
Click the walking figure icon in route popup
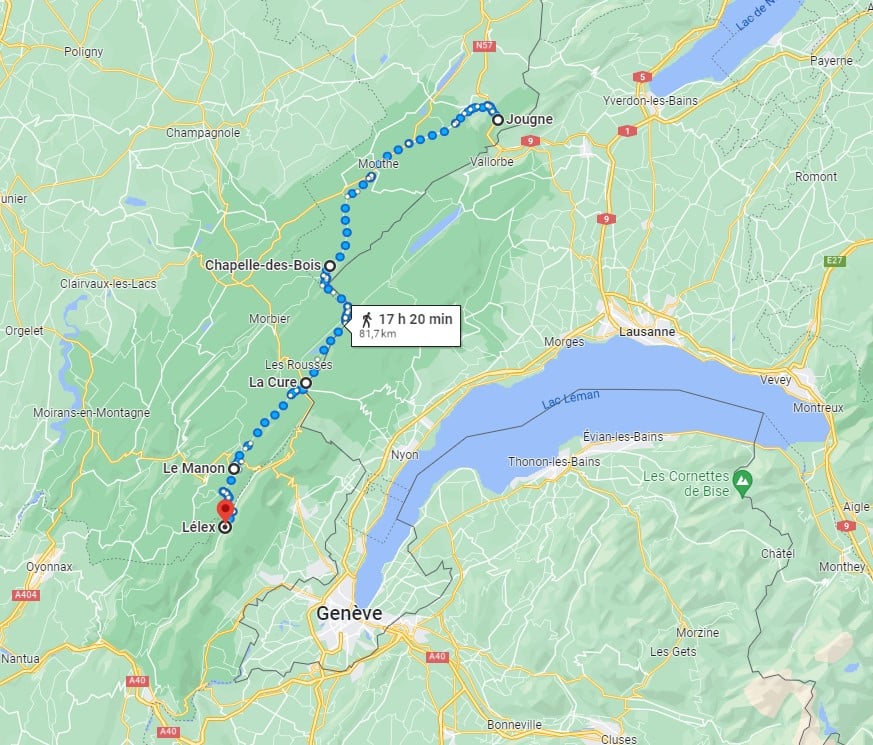[366, 319]
